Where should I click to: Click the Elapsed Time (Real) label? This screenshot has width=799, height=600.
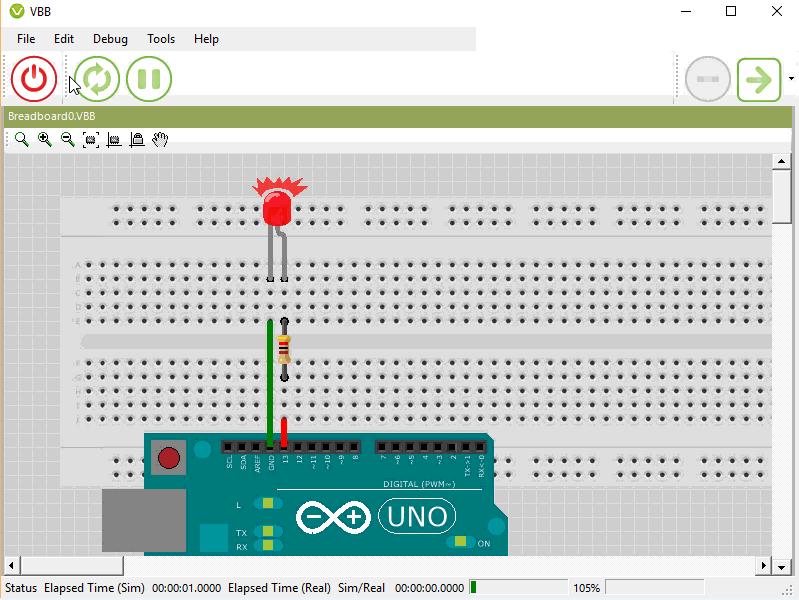click(279, 588)
